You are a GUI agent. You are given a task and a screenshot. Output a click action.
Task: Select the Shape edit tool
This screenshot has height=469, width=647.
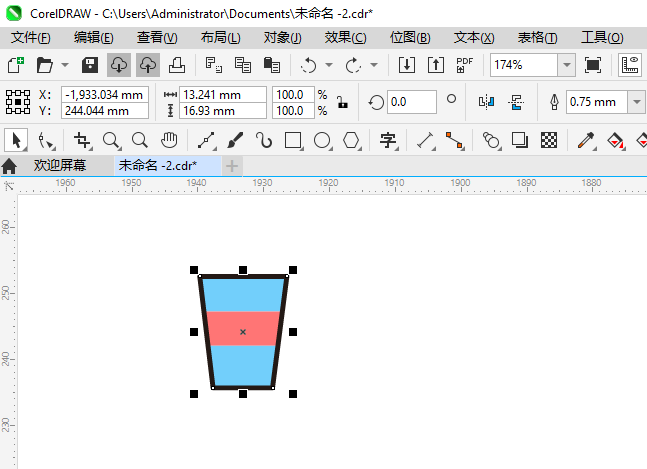(x=46, y=140)
